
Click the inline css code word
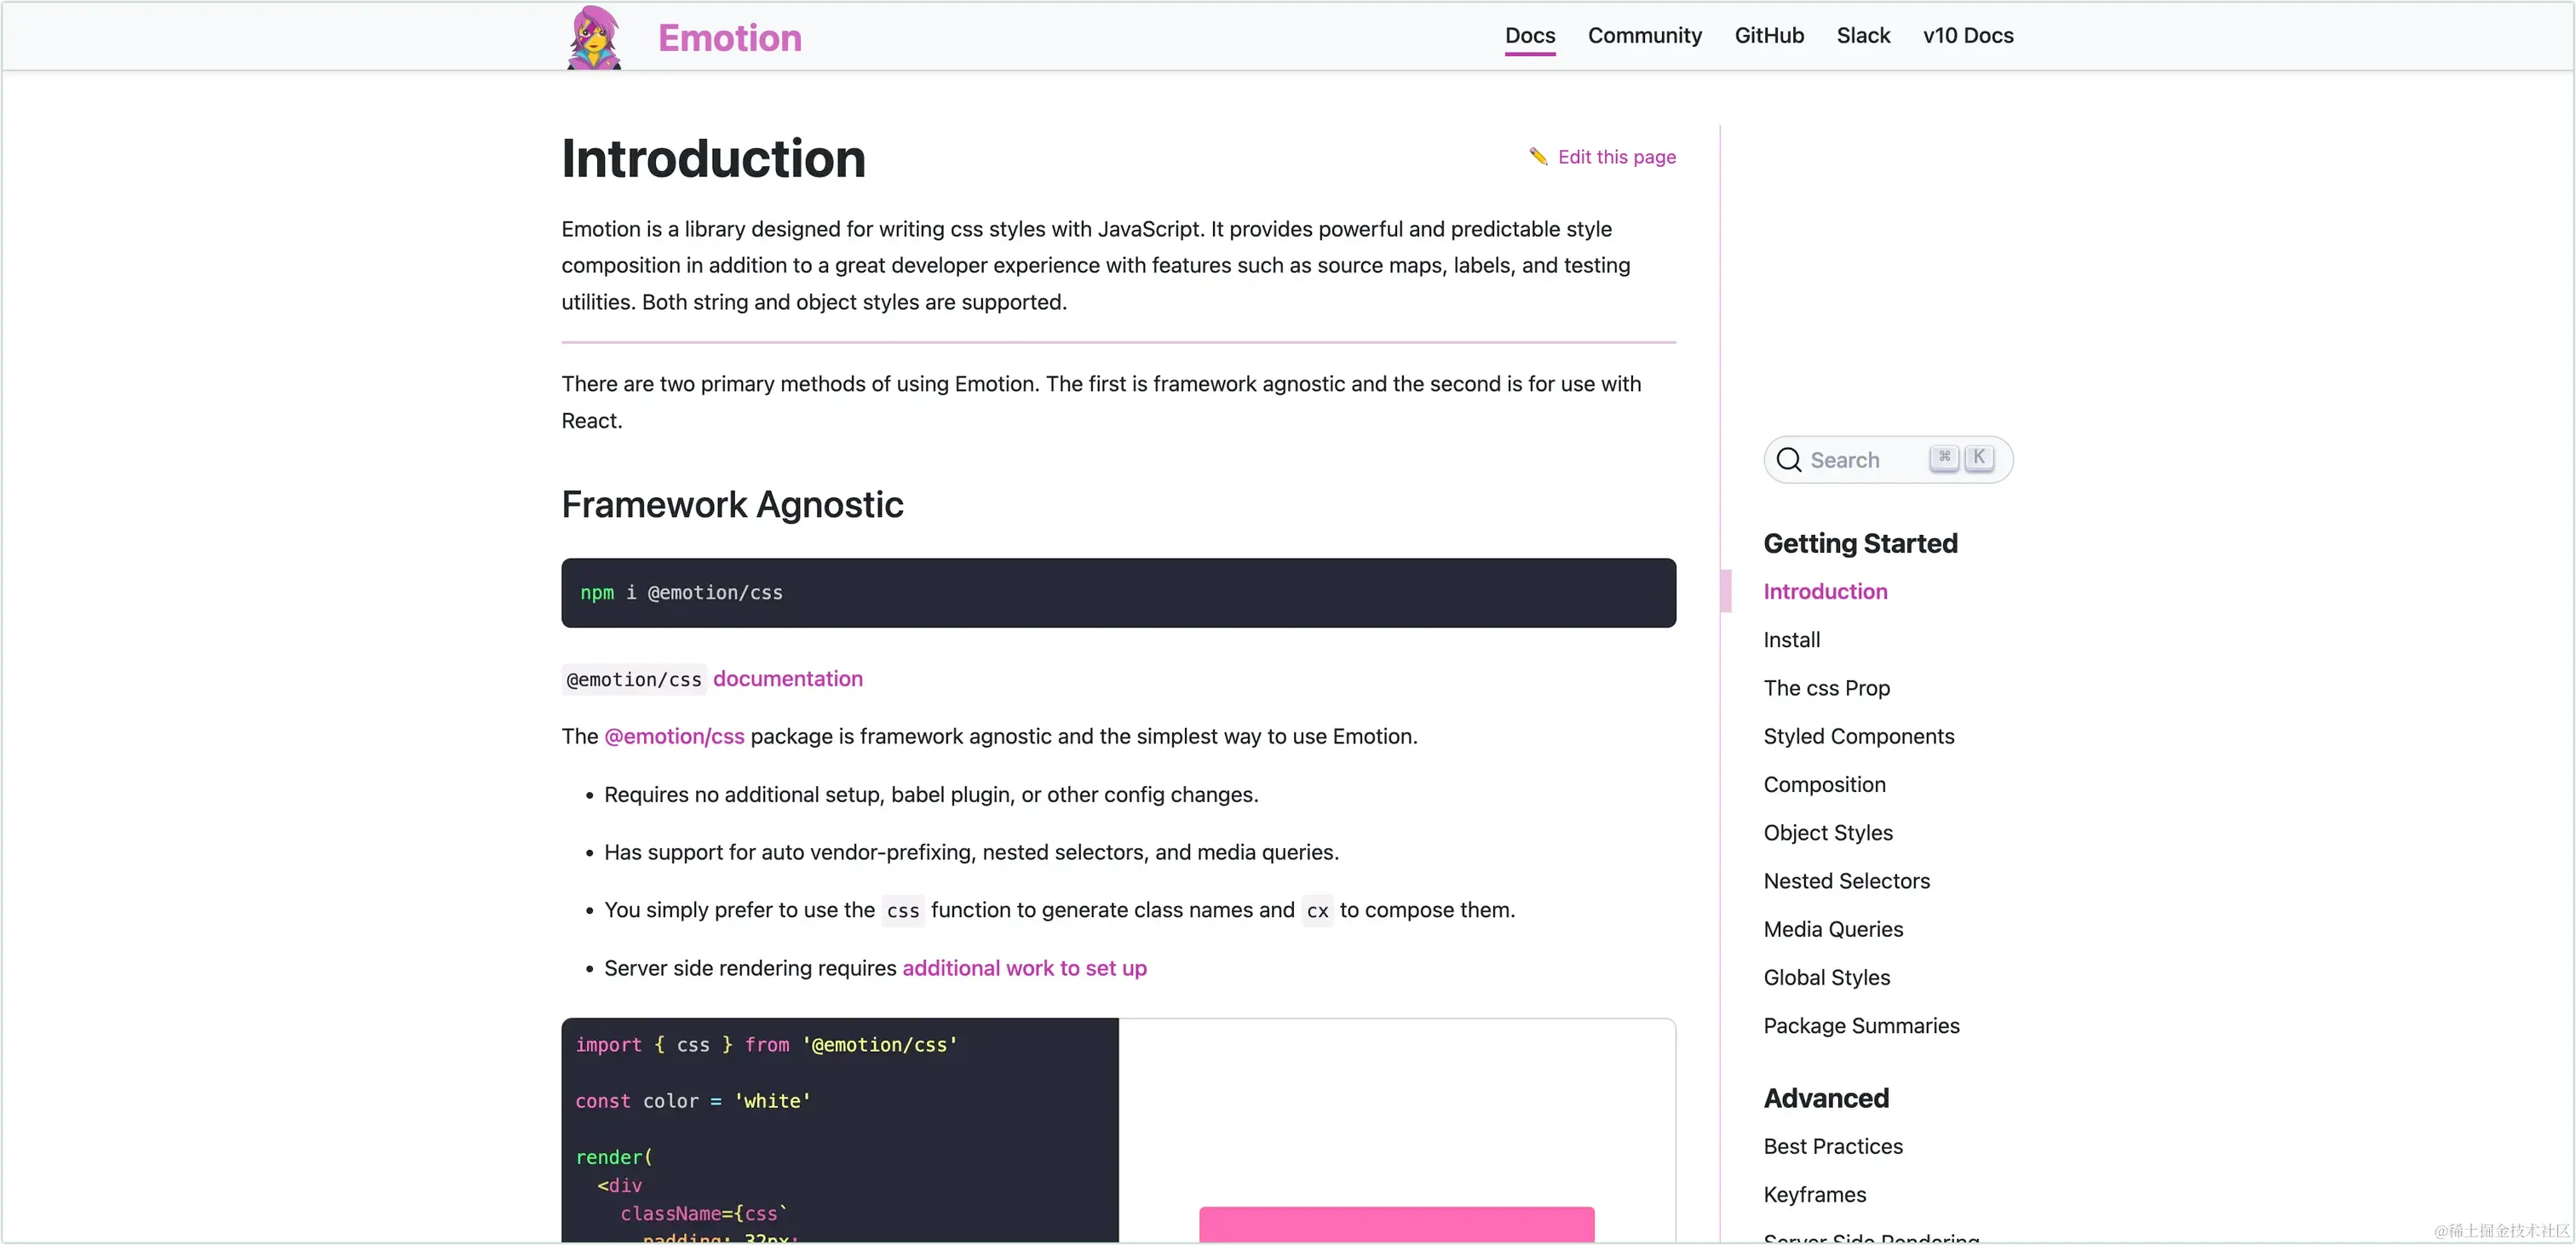click(x=902, y=911)
